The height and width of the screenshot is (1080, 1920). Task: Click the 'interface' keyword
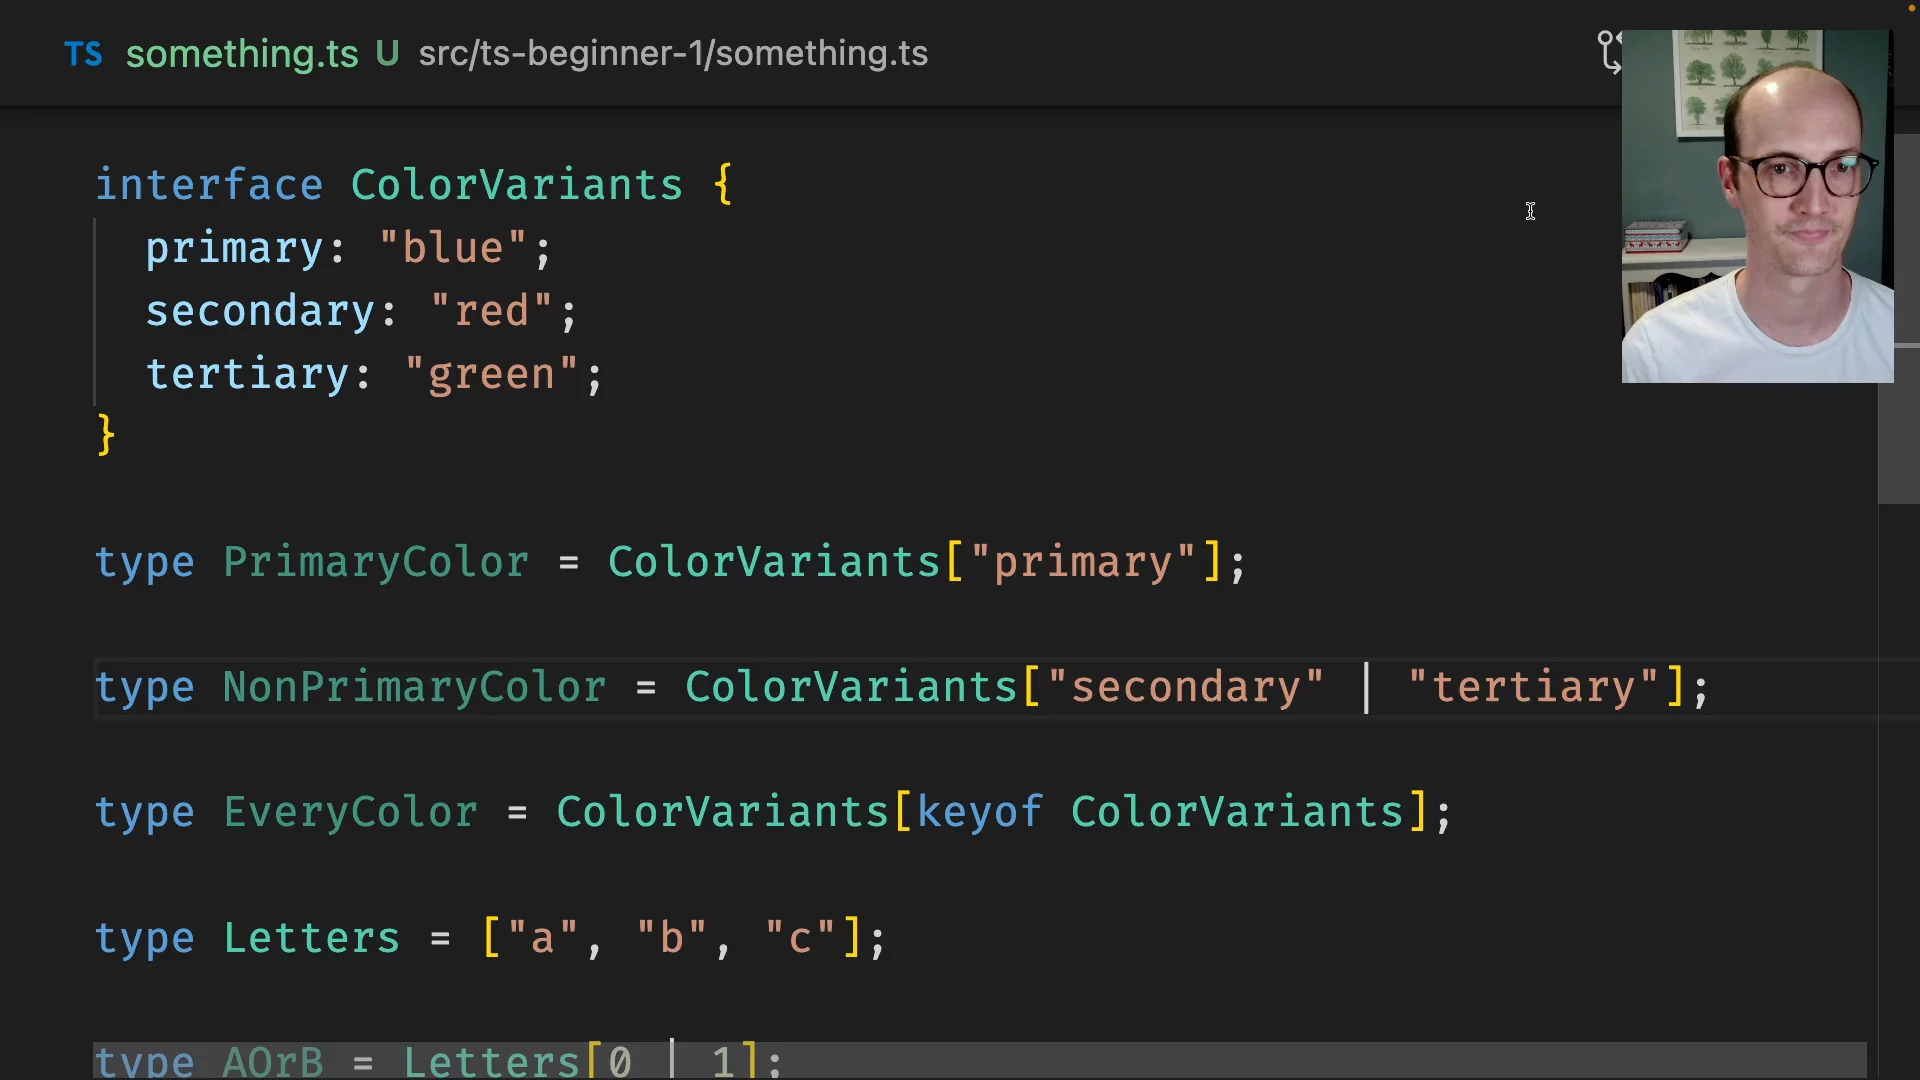pyautogui.click(x=209, y=185)
